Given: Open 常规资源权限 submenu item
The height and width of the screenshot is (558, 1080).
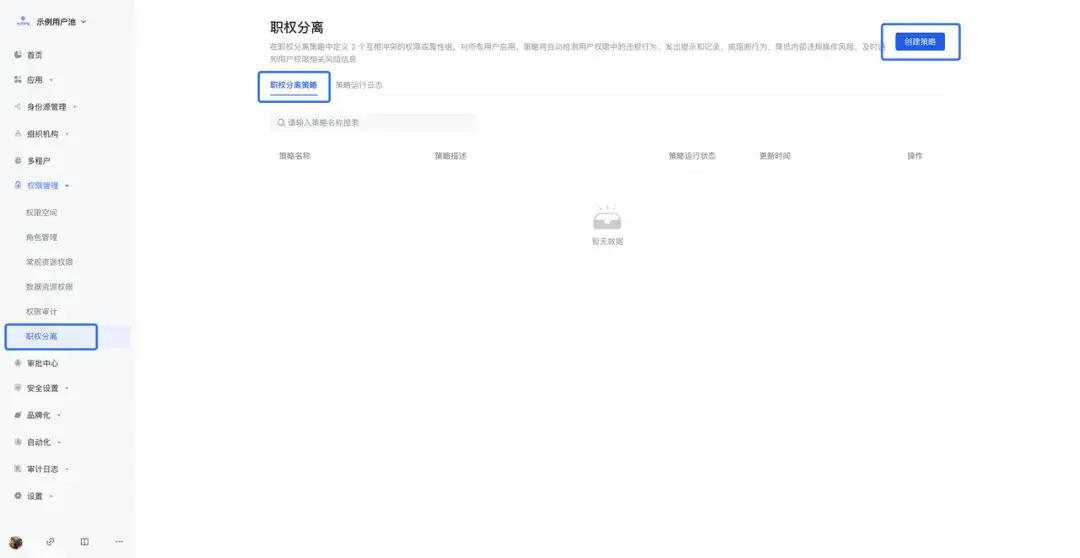Looking at the screenshot, I should (x=50, y=262).
